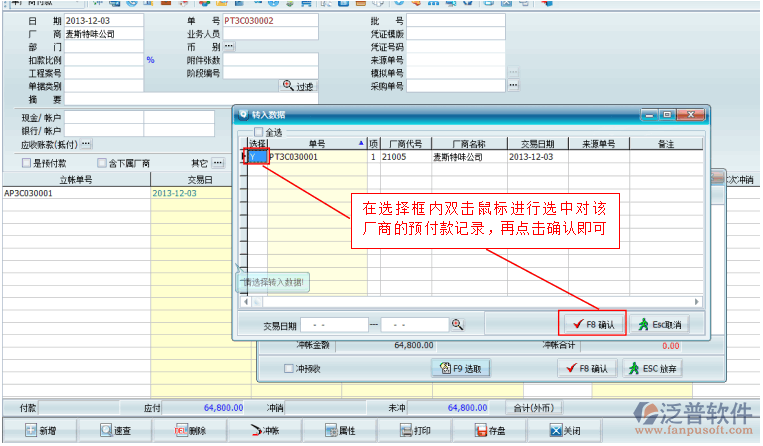Click the dialog's 交易日期 end date field
The height and width of the screenshot is (446, 763).
415,324
